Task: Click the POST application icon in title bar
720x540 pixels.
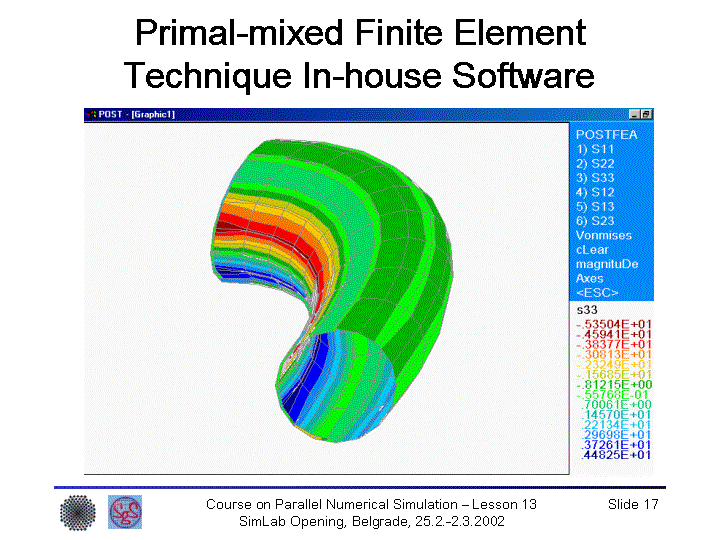Action: 90,114
